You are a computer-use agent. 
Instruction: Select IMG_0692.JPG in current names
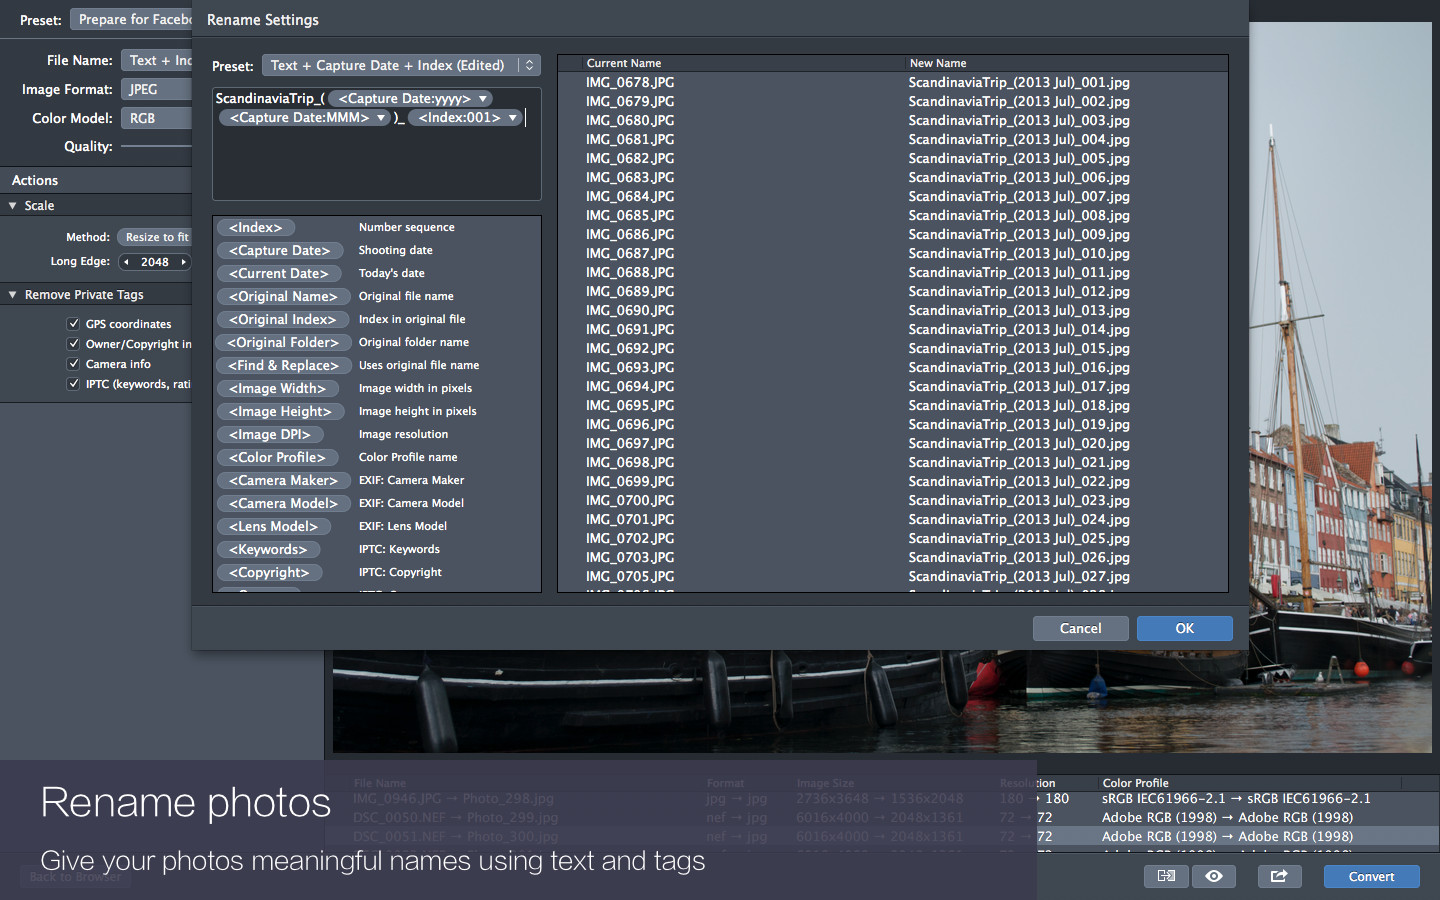coord(630,349)
